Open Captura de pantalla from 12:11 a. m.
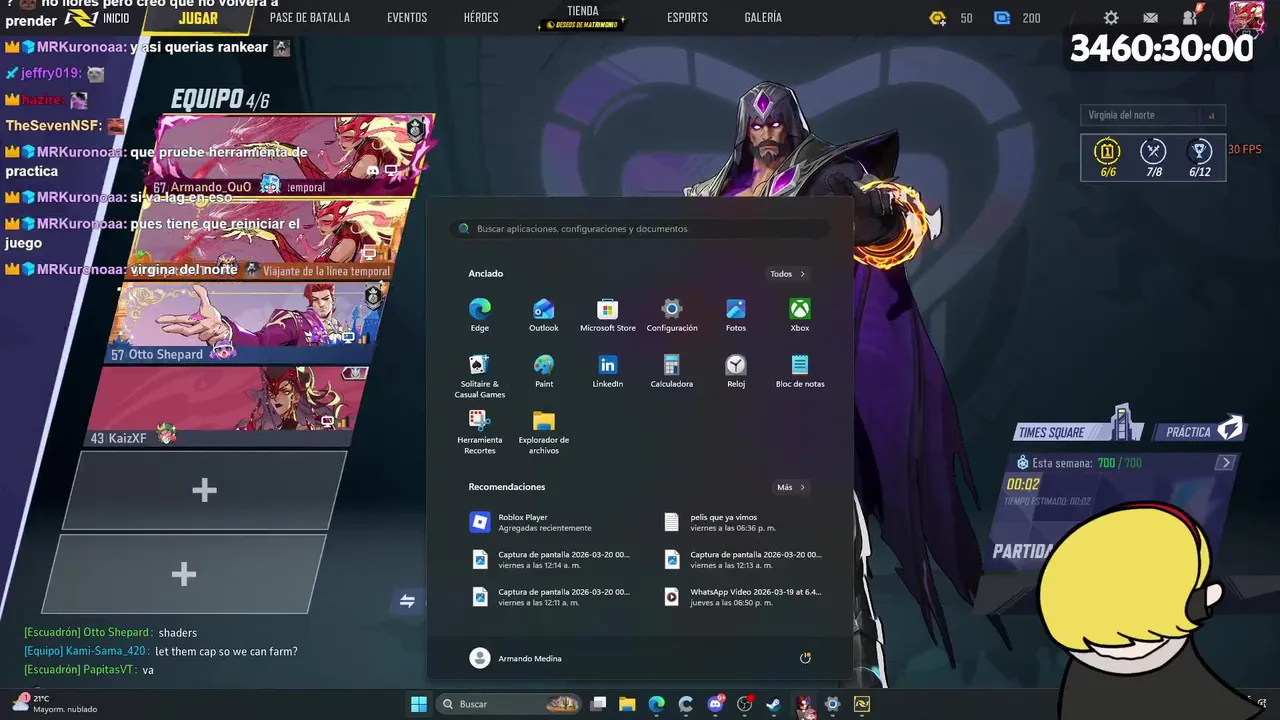Viewport: 1280px width, 720px height. click(x=550, y=596)
